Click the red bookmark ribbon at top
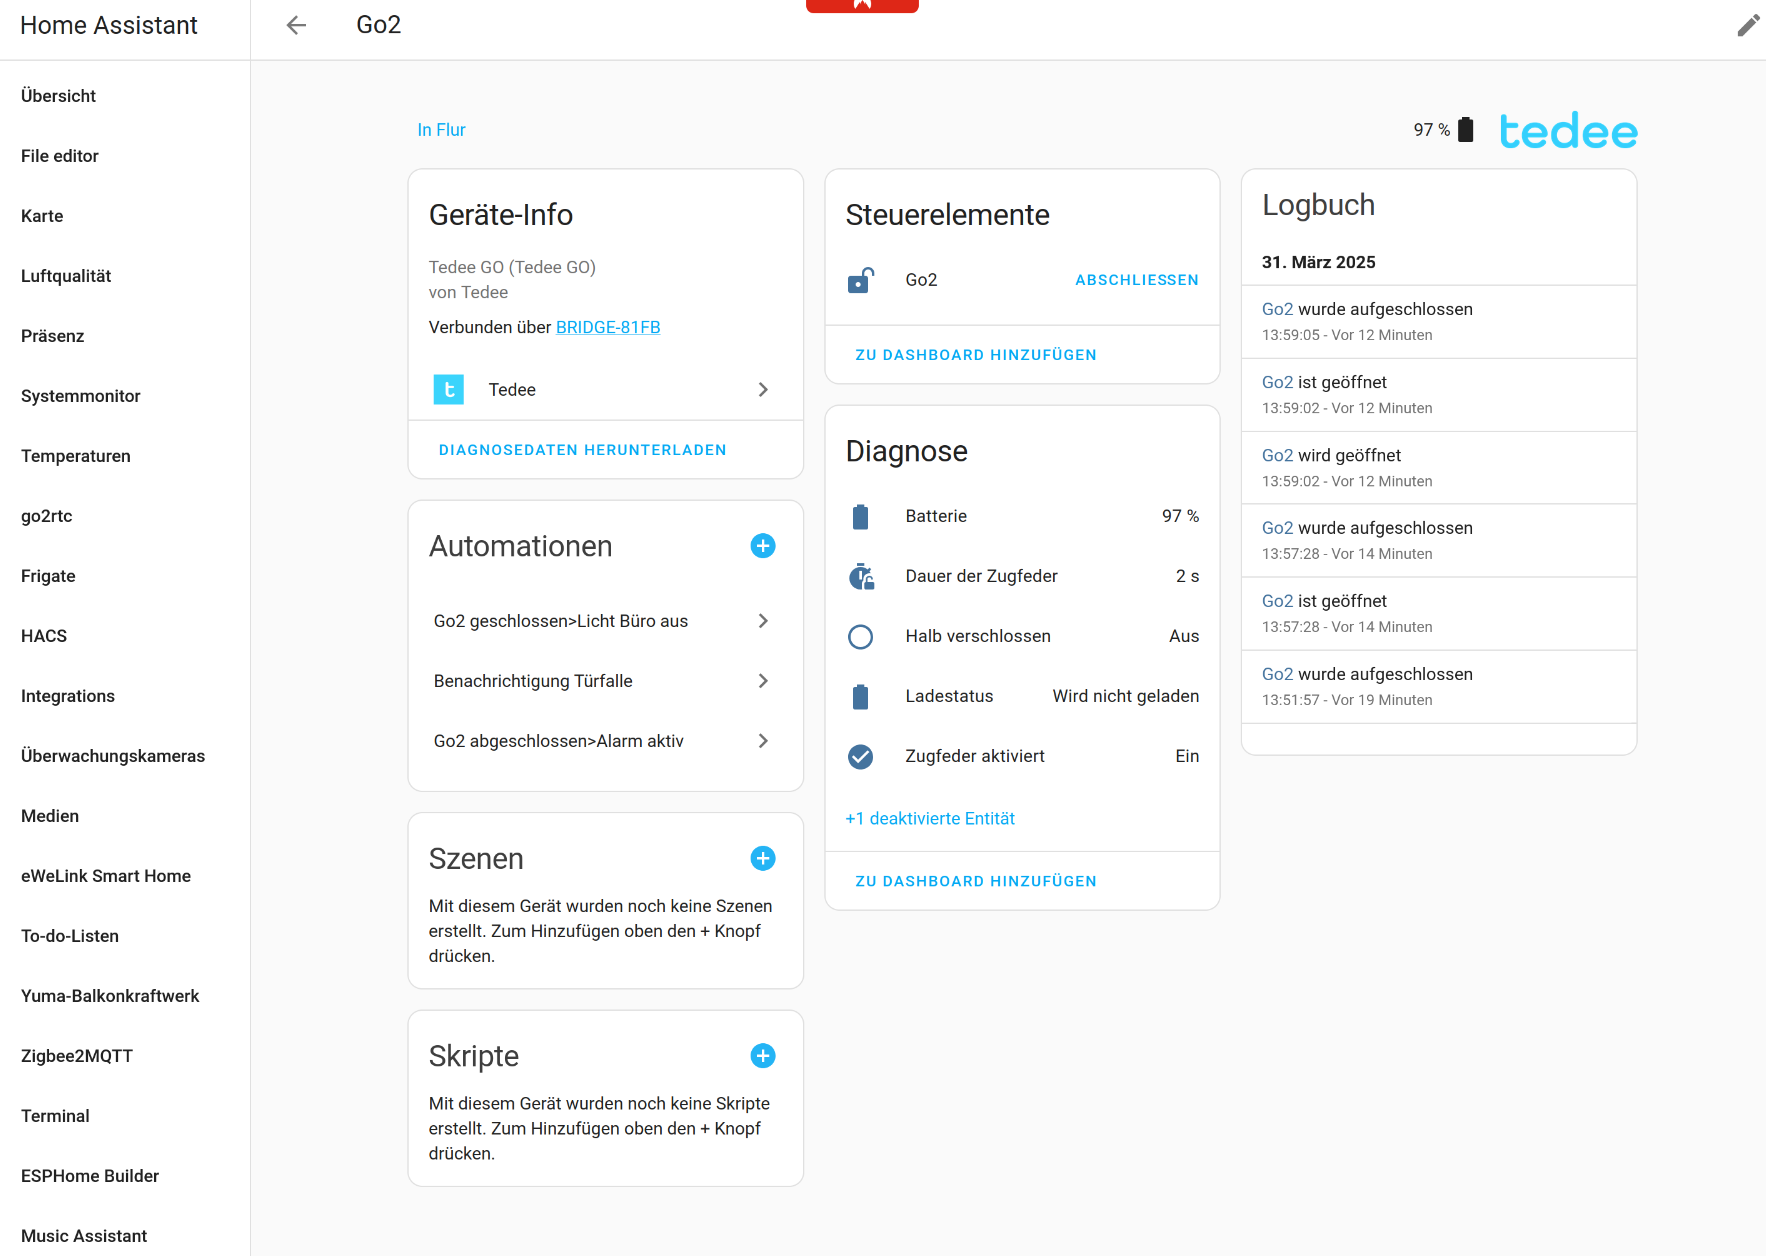Image resolution: width=1766 pixels, height=1256 pixels. [x=862, y=5]
